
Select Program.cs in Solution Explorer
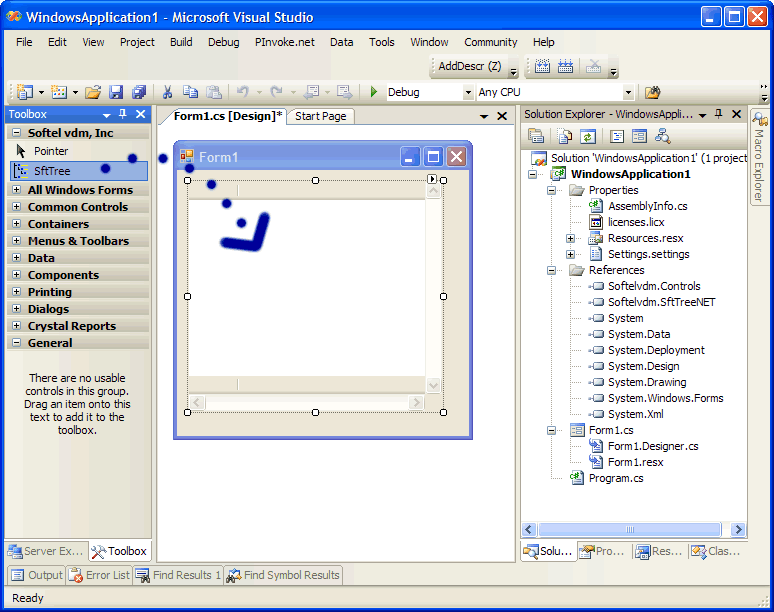616,478
